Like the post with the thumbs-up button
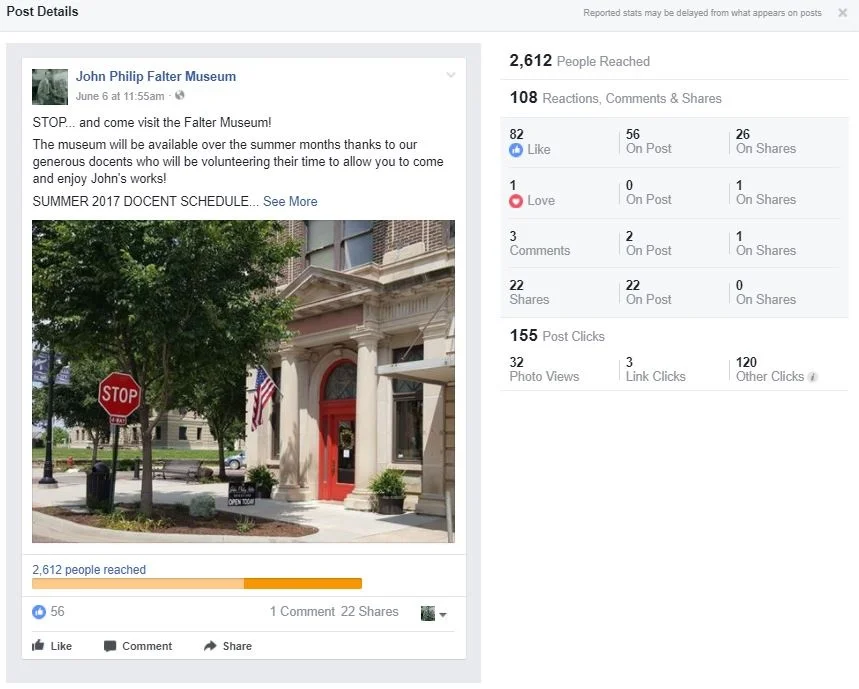 coord(52,646)
